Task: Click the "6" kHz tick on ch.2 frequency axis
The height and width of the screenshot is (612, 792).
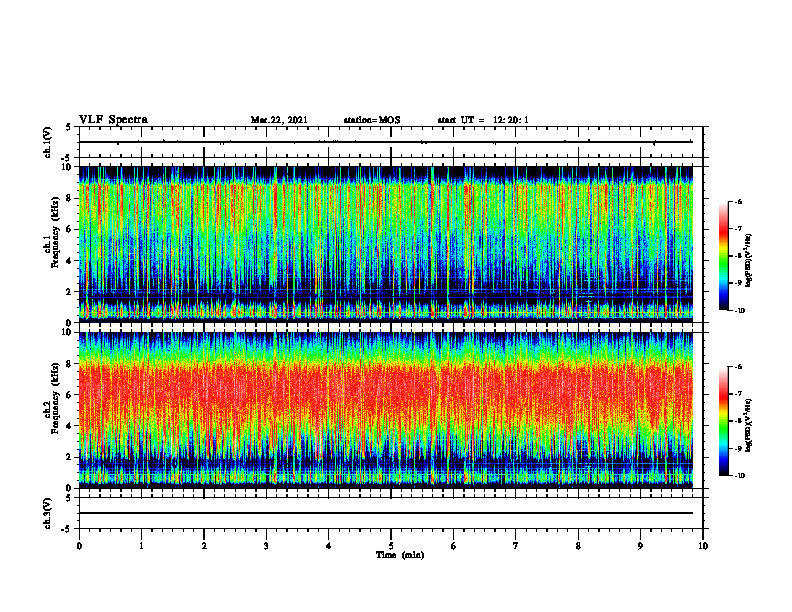Action: pyautogui.click(x=70, y=395)
